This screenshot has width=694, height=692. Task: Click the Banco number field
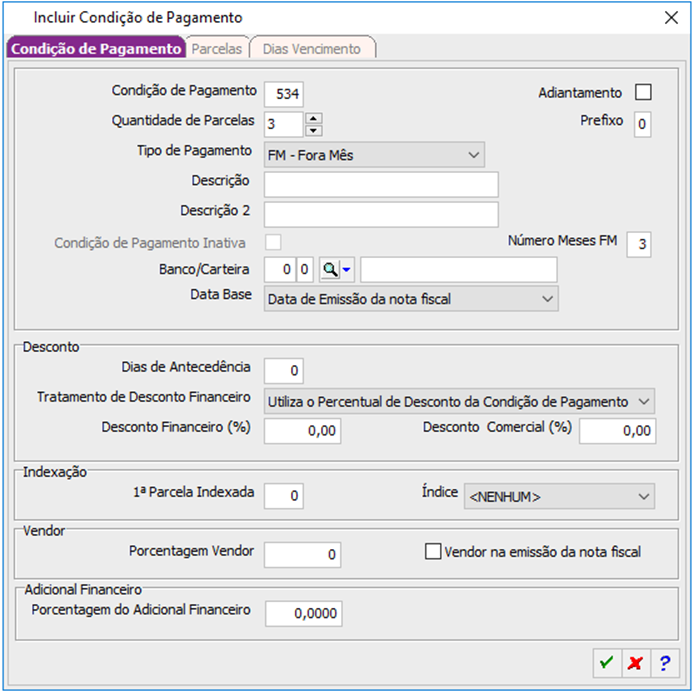(x=280, y=269)
